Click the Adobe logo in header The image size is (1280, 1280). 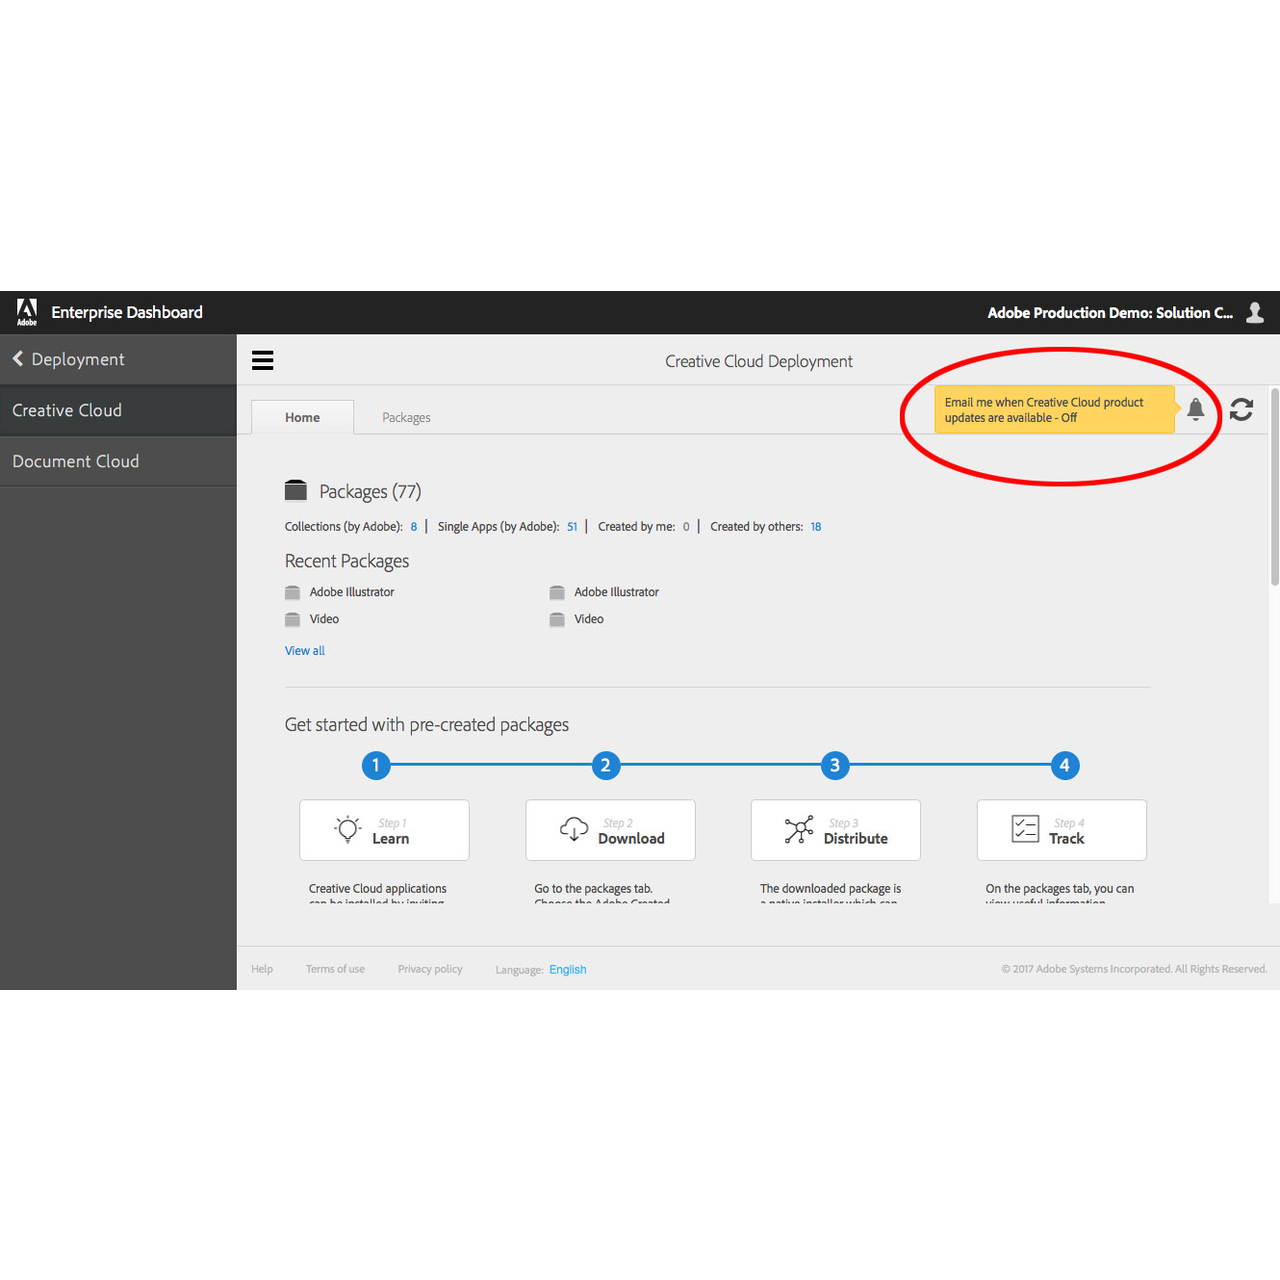(27, 312)
